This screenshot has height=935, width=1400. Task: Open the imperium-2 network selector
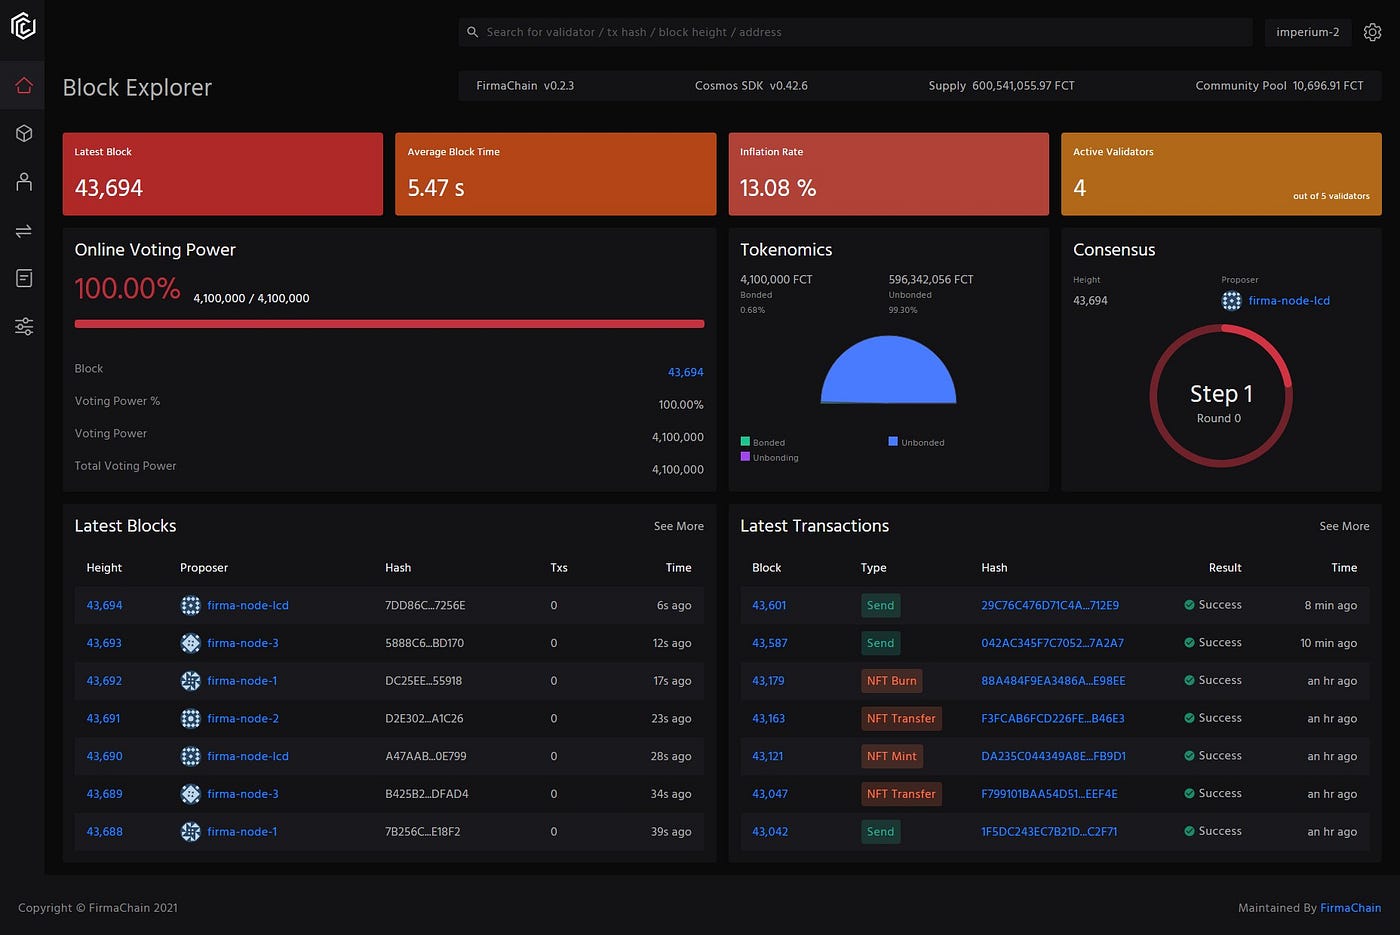[1307, 32]
